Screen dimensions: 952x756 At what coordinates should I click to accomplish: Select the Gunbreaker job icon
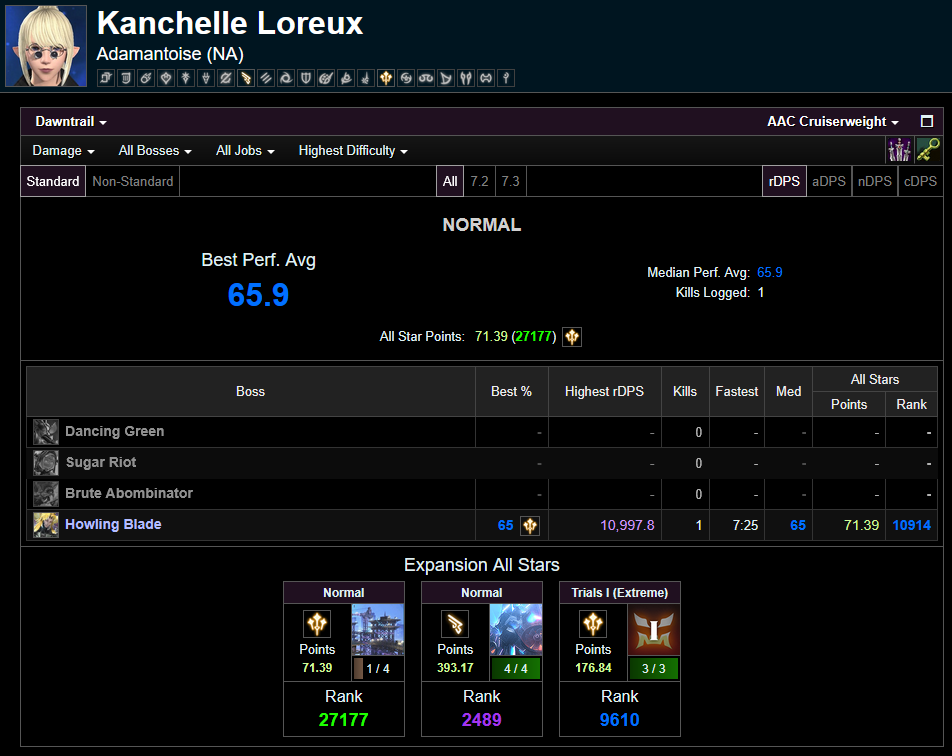click(226, 78)
